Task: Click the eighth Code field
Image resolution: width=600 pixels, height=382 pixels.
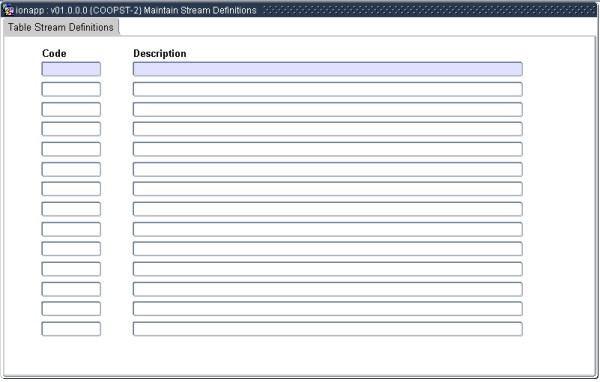Action: coord(71,209)
